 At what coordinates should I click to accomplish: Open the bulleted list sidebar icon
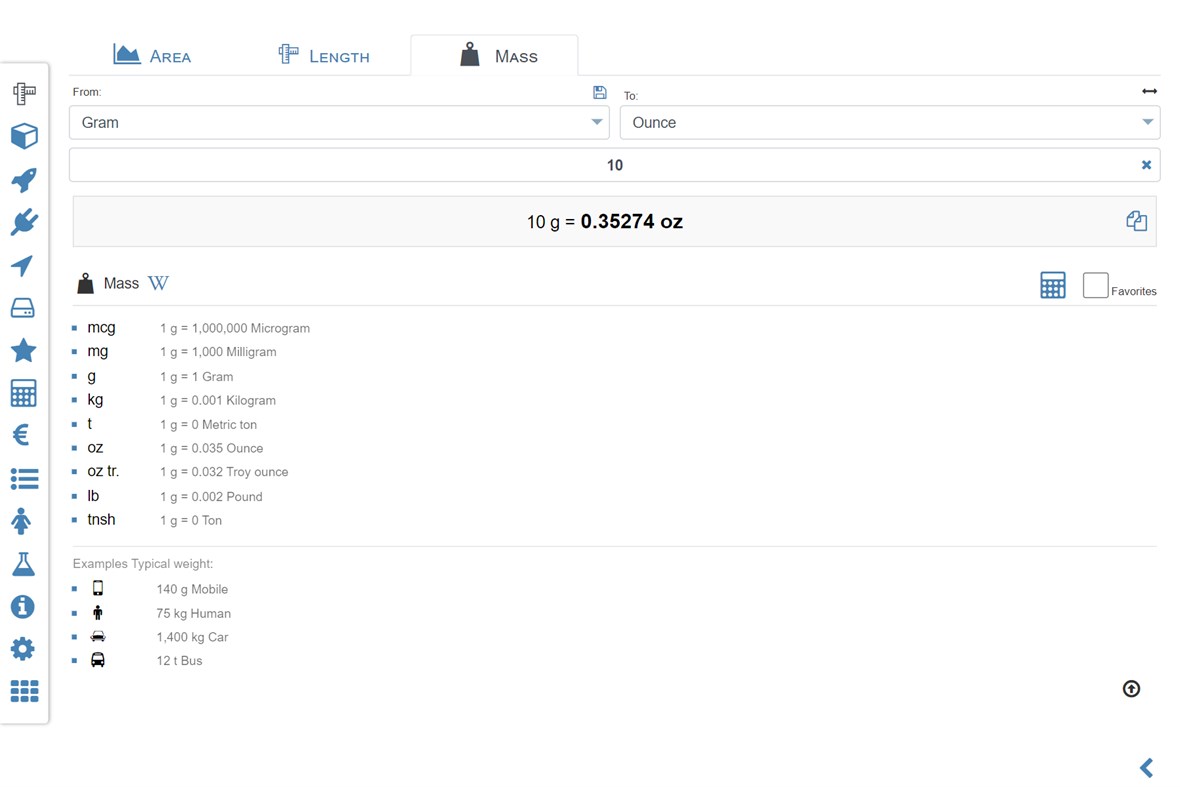(x=24, y=479)
